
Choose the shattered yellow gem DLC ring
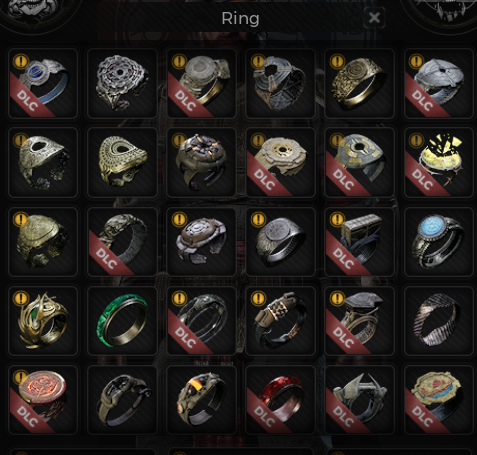[x=439, y=162]
